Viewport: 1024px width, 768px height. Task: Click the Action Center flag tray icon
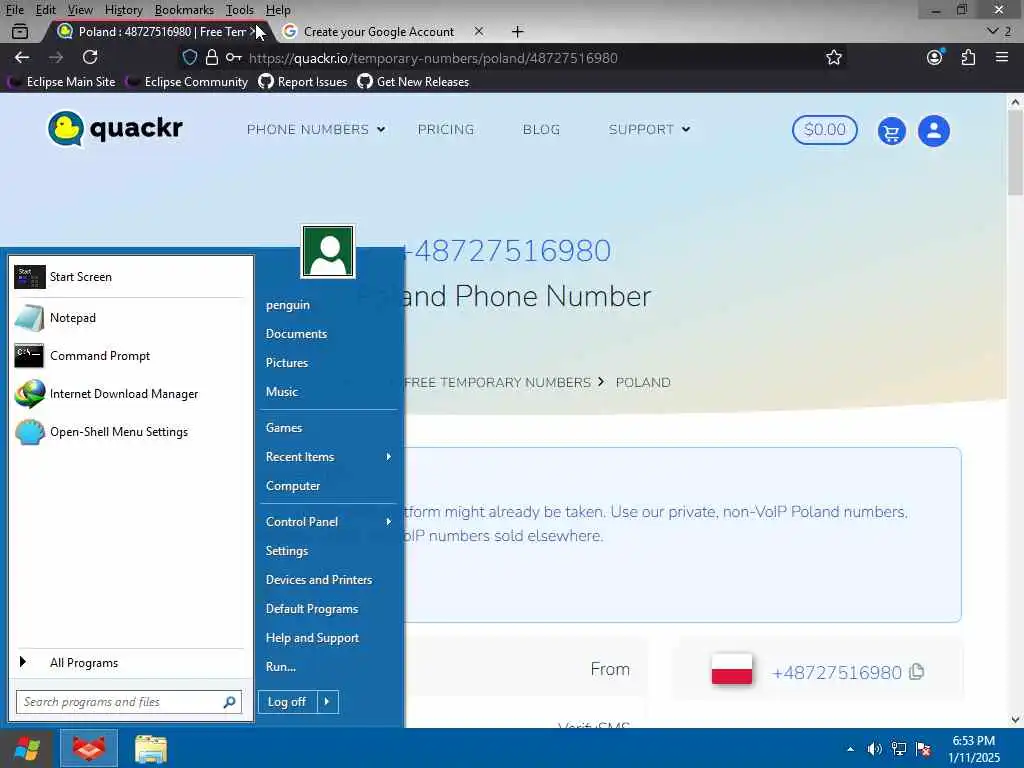[923, 749]
